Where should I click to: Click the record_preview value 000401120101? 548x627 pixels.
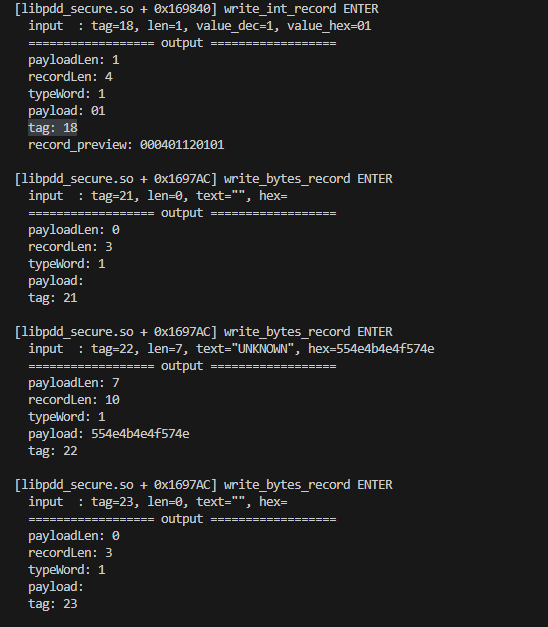[x=182, y=145]
